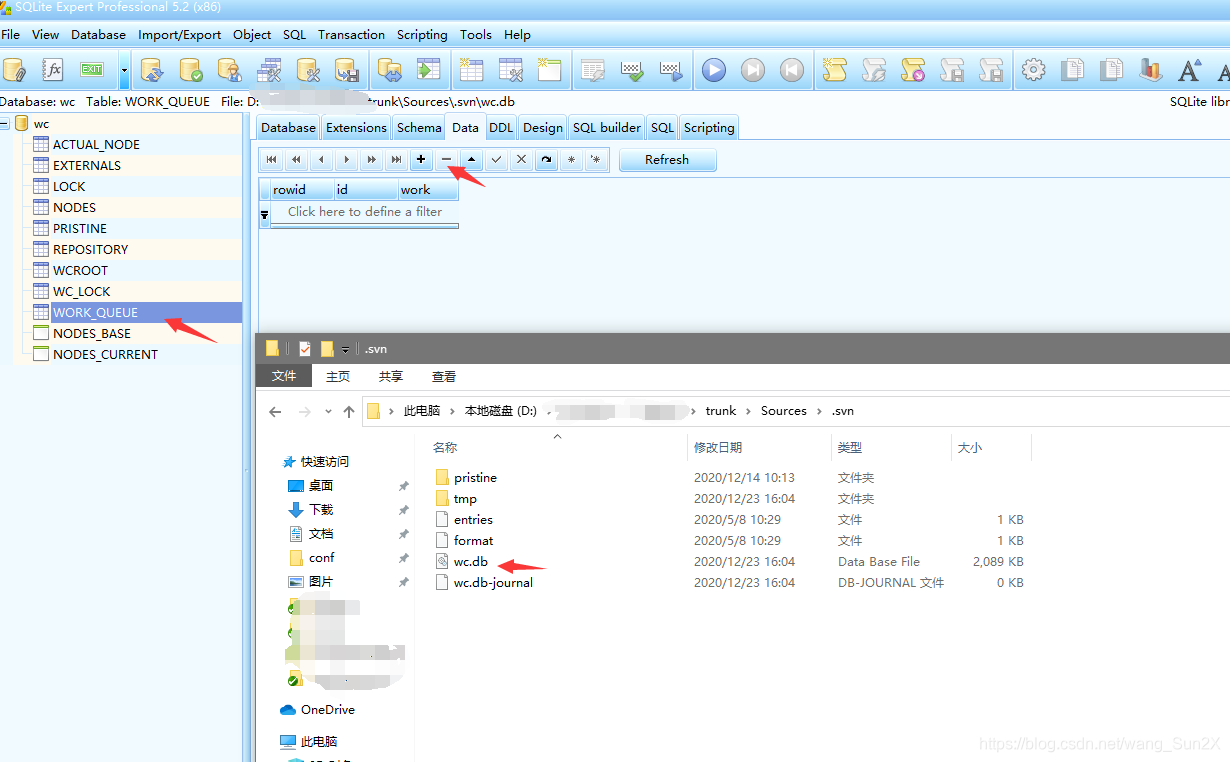
Task: Switch to the Schema tab
Action: point(419,128)
